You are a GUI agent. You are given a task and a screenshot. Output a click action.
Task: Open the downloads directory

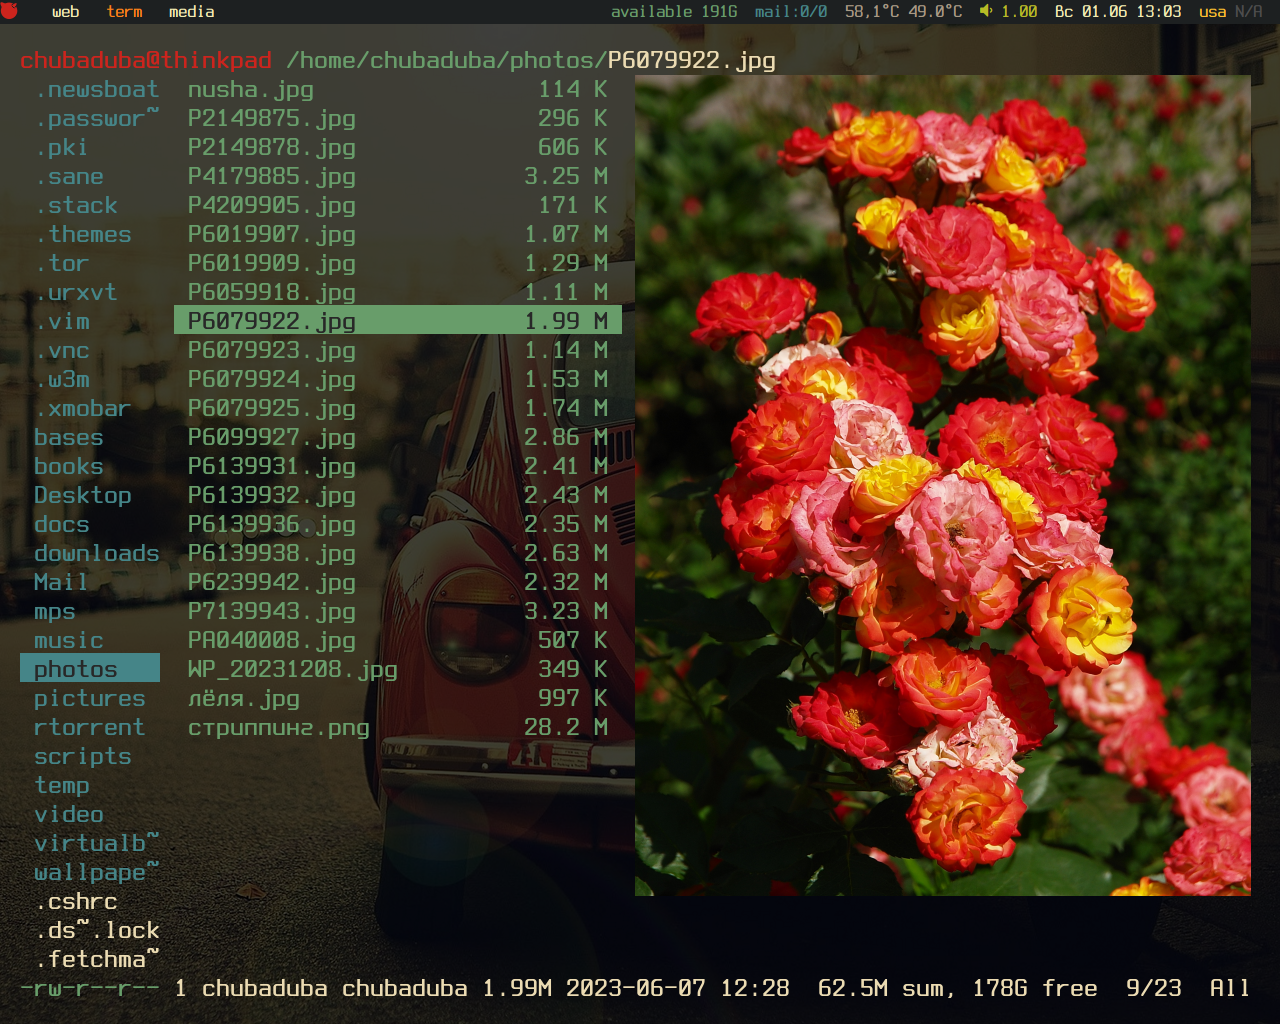96,553
